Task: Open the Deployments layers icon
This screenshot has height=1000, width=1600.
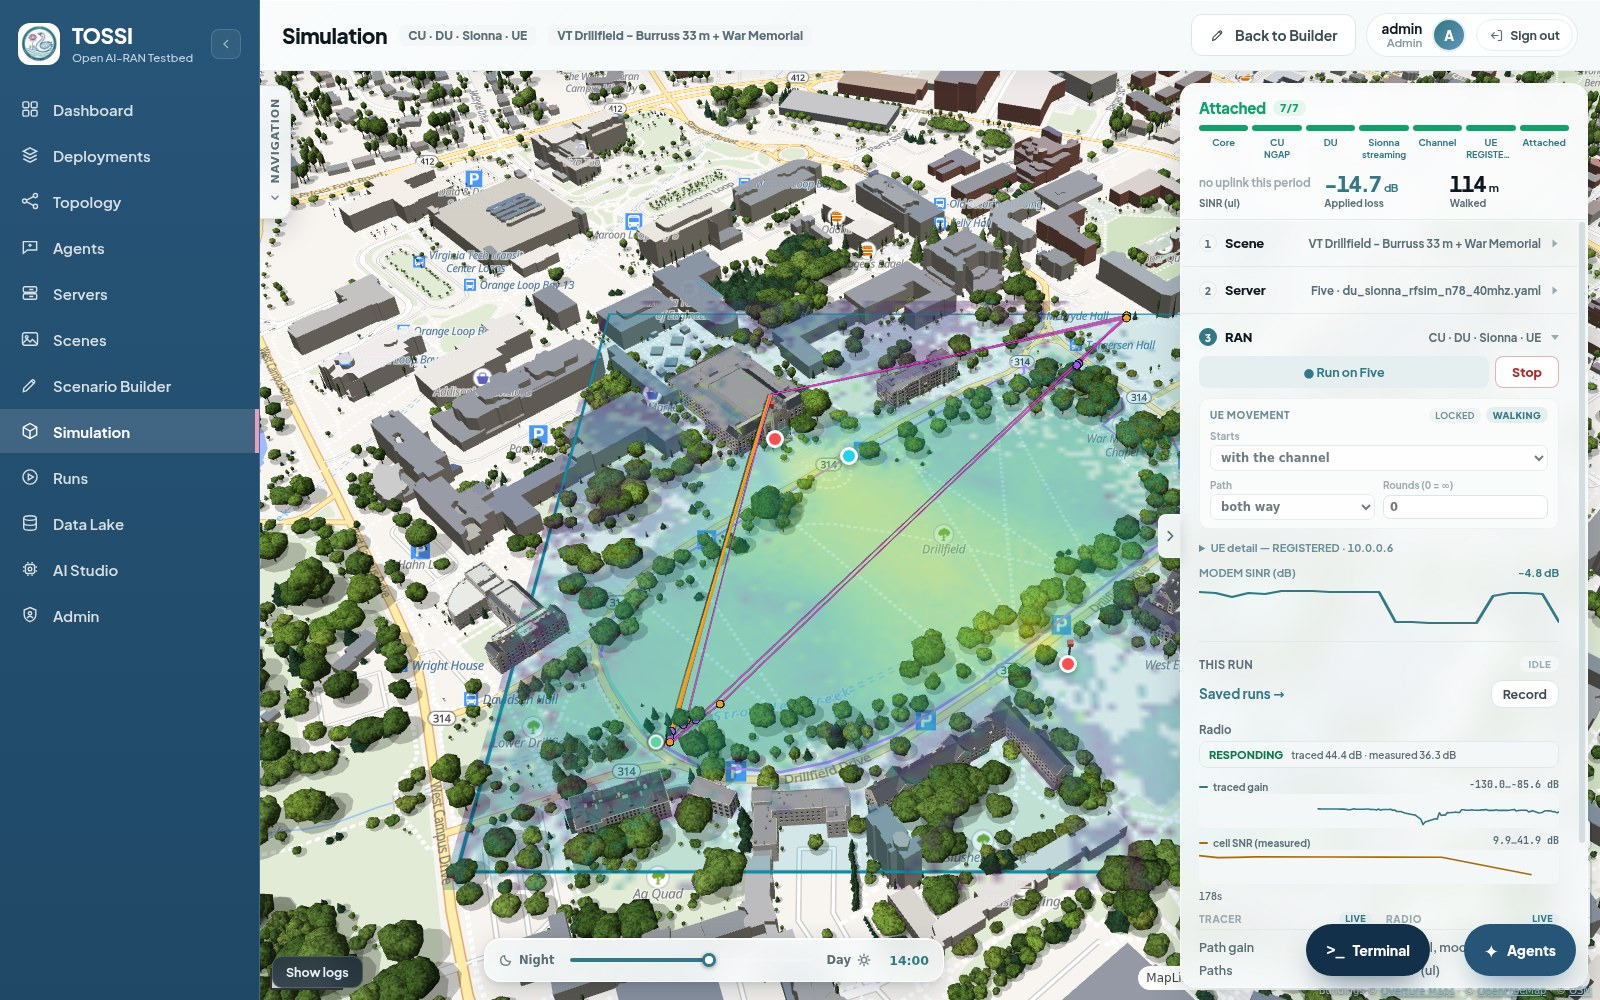Action: pyautogui.click(x=30, y=156)
